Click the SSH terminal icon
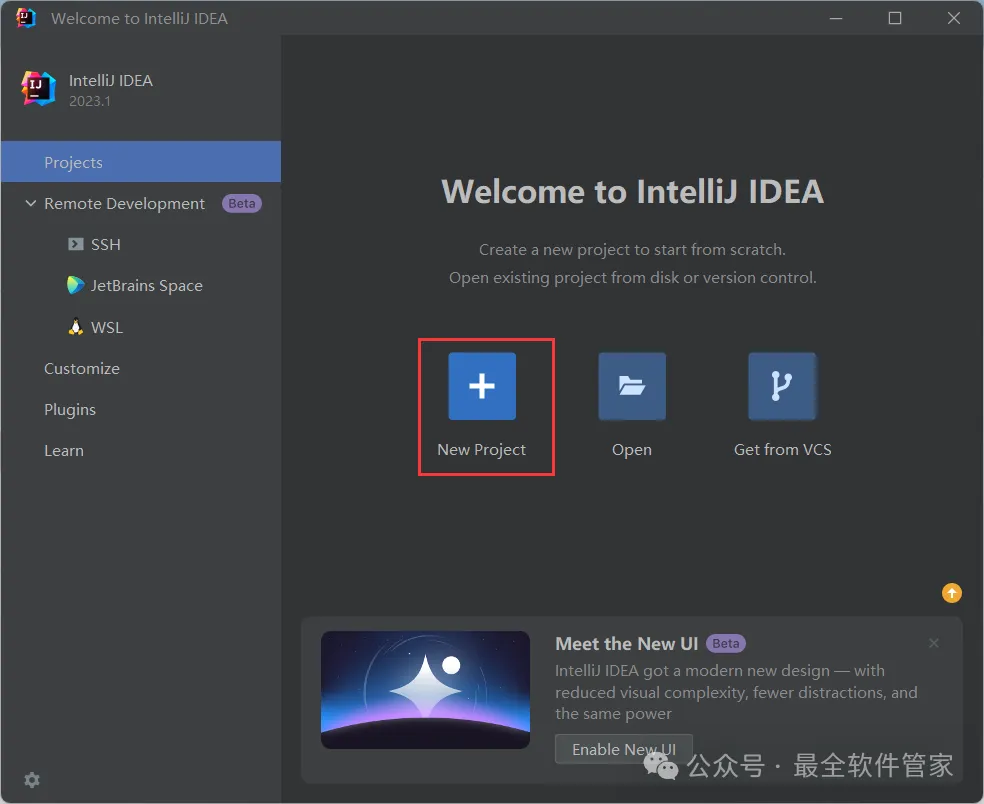 click(x=76, y=244)
